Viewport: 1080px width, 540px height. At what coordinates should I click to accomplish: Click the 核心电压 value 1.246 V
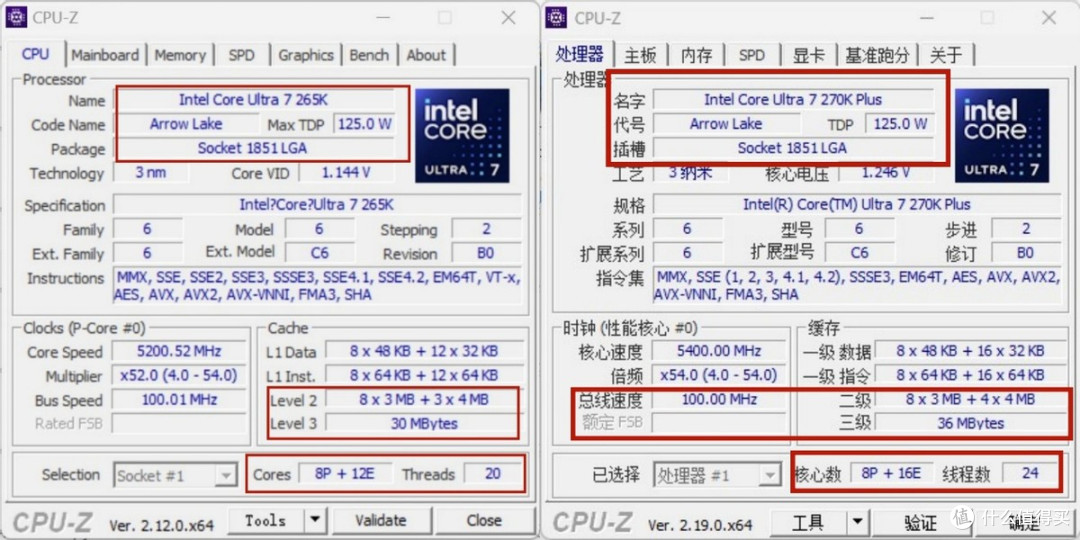click(x=886, y=172)
